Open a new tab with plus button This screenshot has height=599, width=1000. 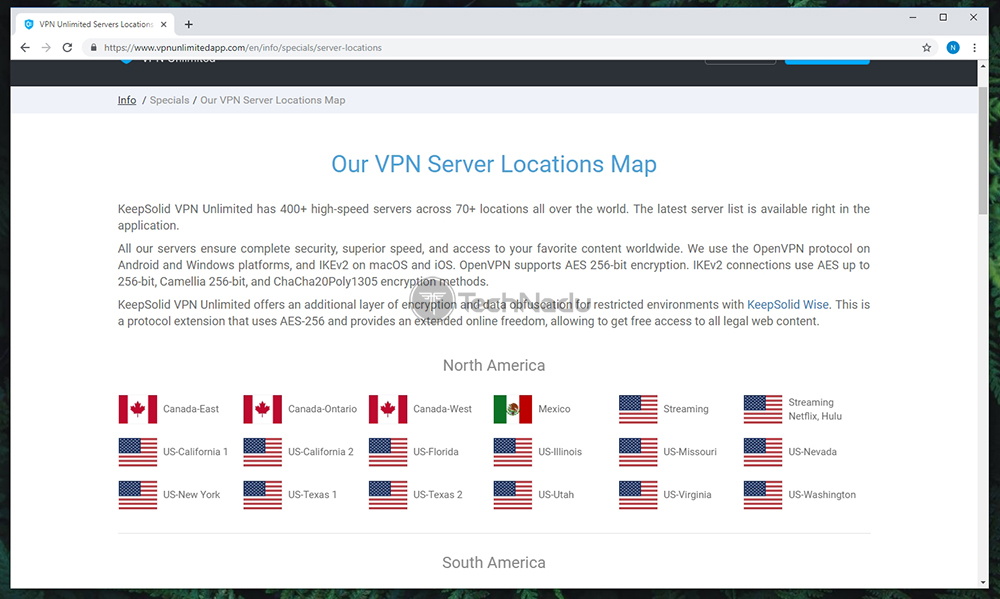tap(188, 24)
